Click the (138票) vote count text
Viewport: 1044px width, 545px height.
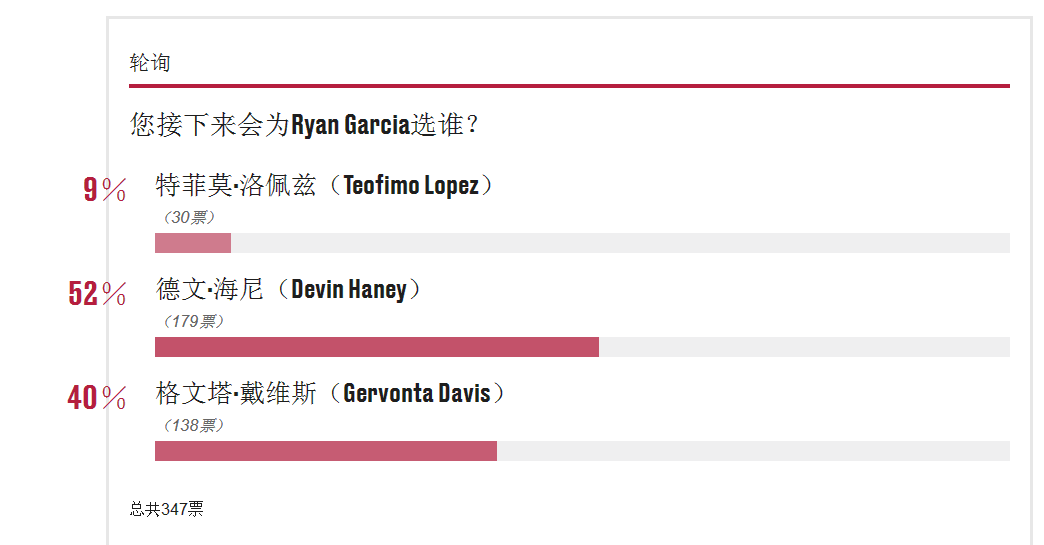(x=193, y=425)
